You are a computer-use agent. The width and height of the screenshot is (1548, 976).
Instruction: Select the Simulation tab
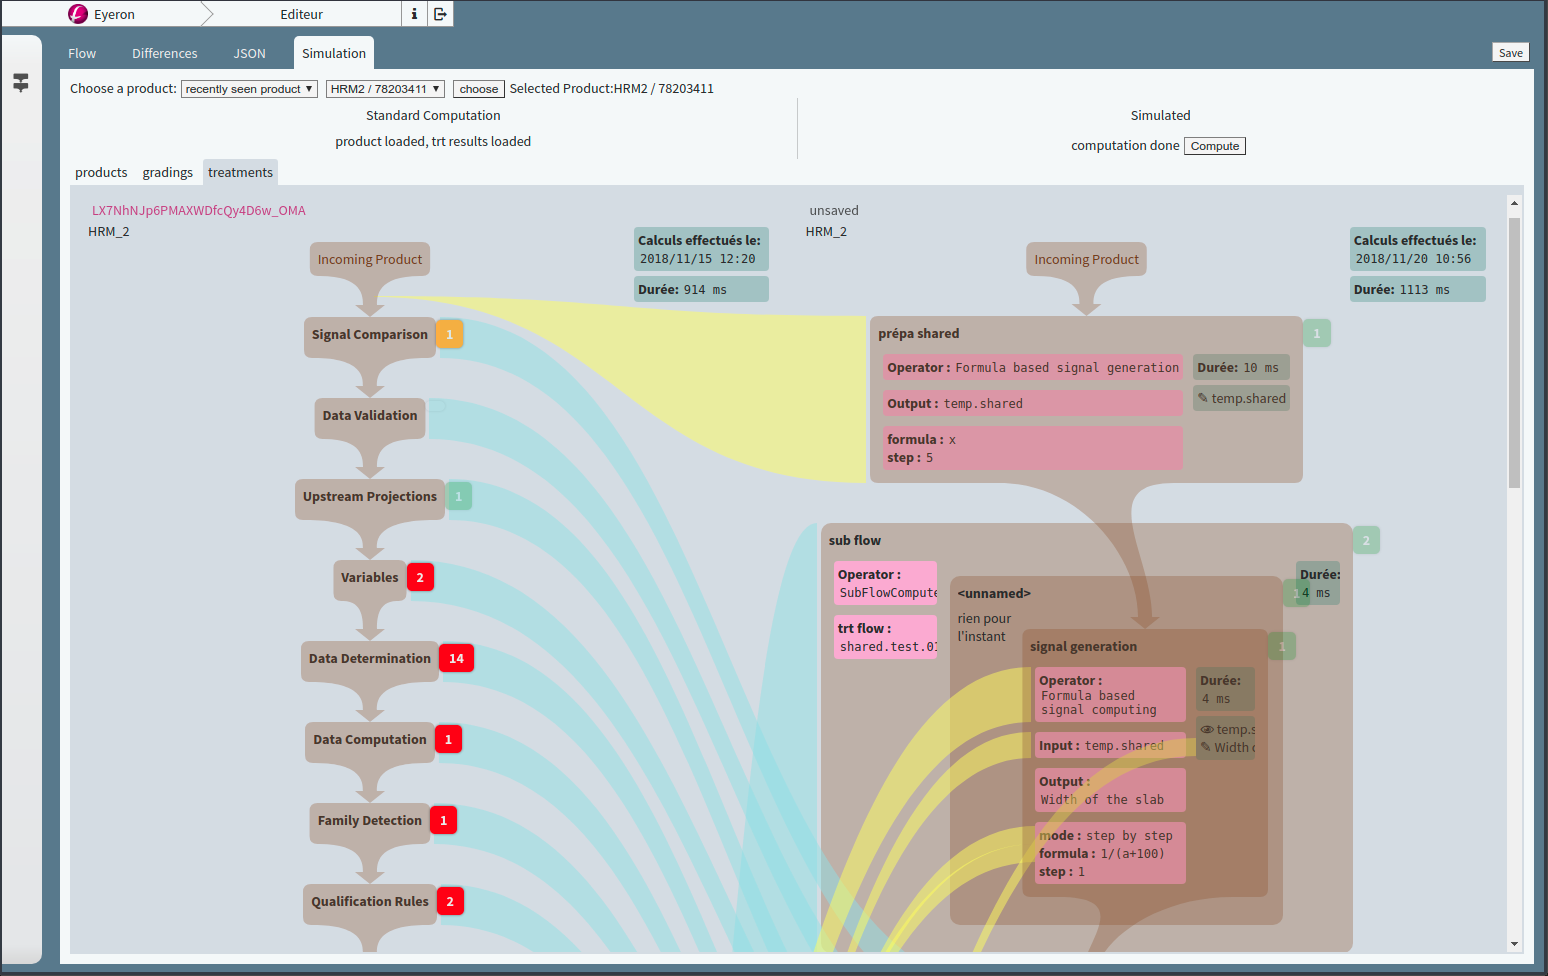(x=334, y=53)
